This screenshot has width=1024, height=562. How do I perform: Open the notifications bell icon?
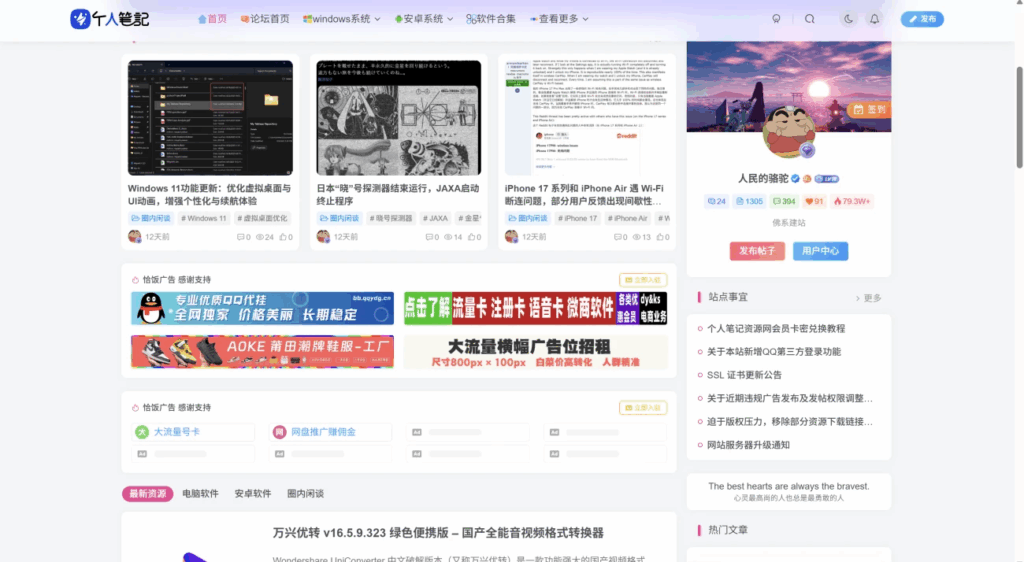coord(875,19)
